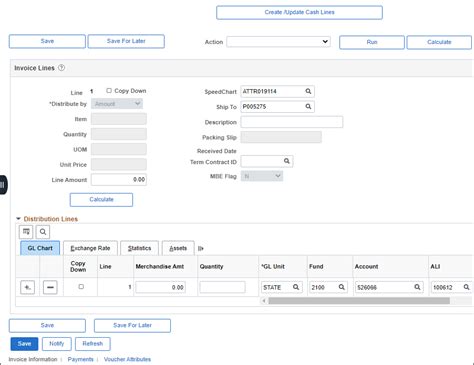
Task: Click the Run button
Action: point(372,42)
